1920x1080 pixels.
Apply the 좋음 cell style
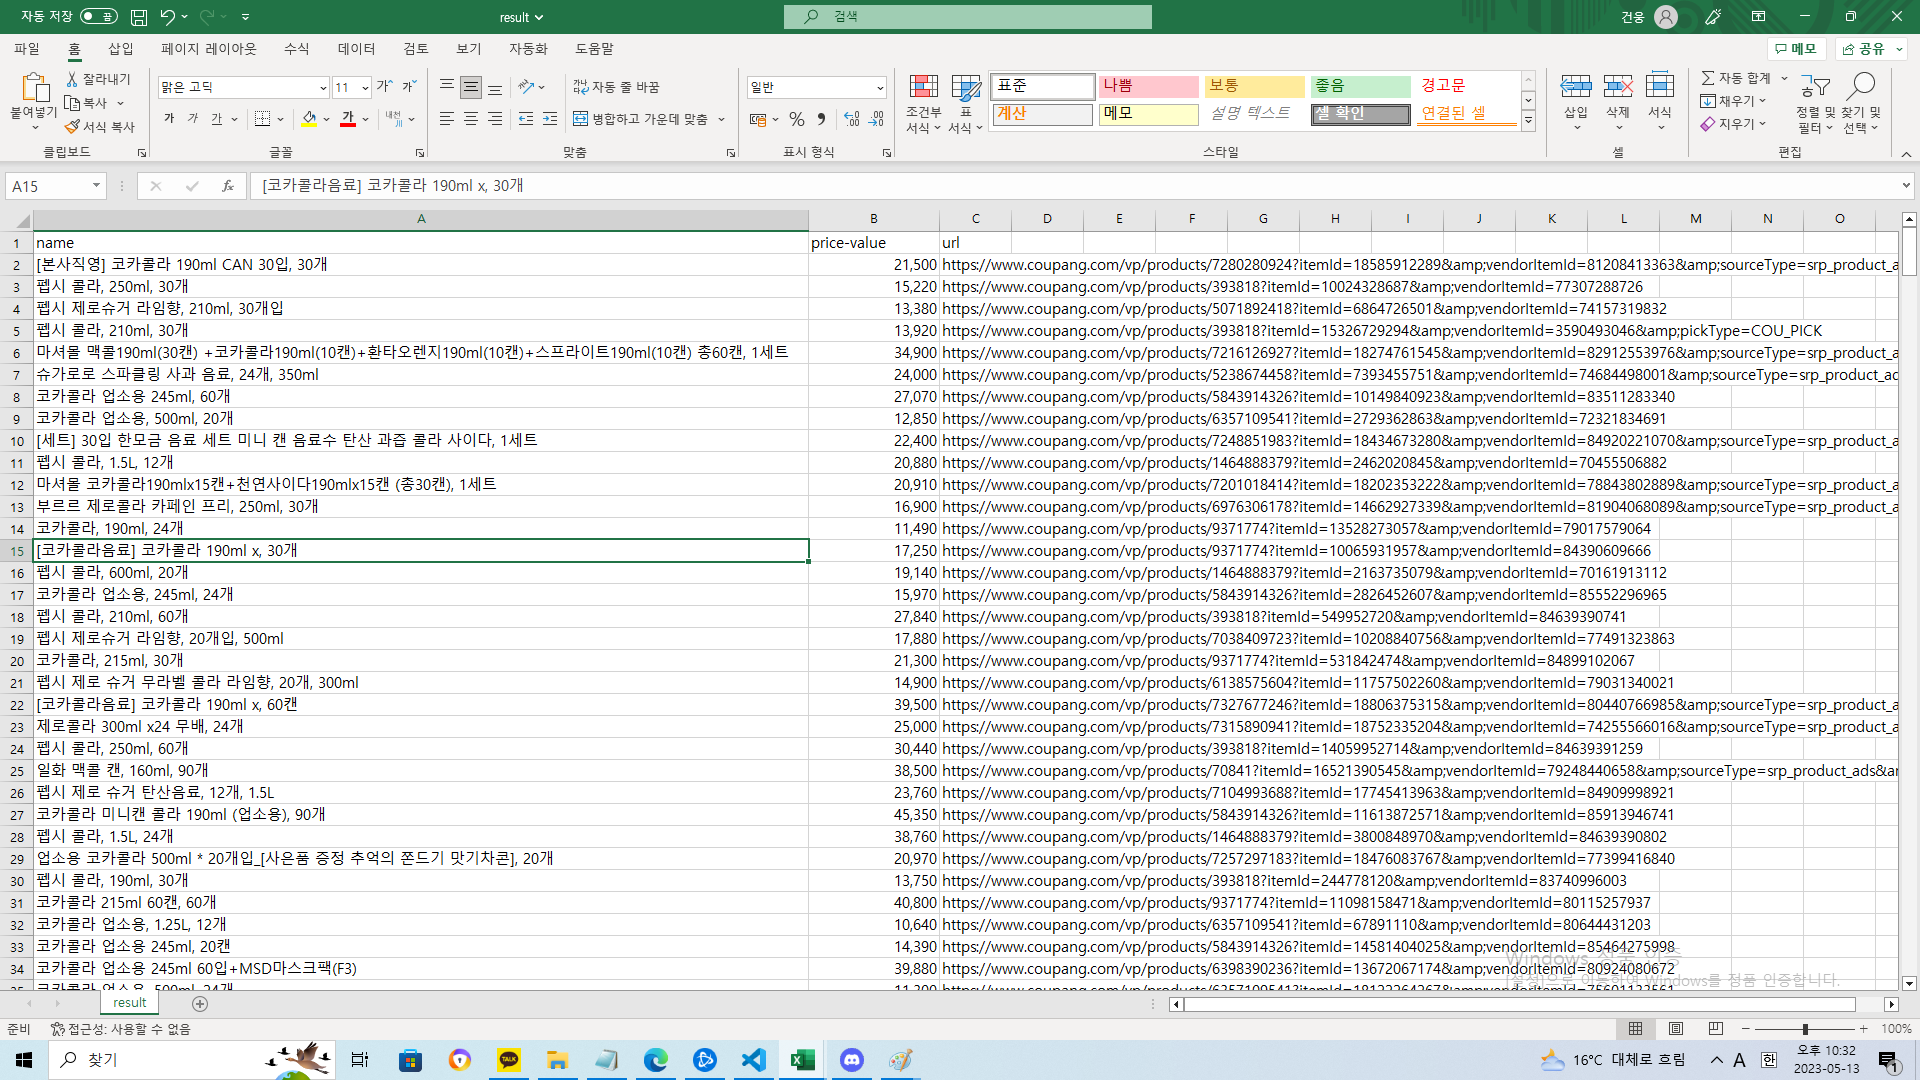tap(1360, 86)
